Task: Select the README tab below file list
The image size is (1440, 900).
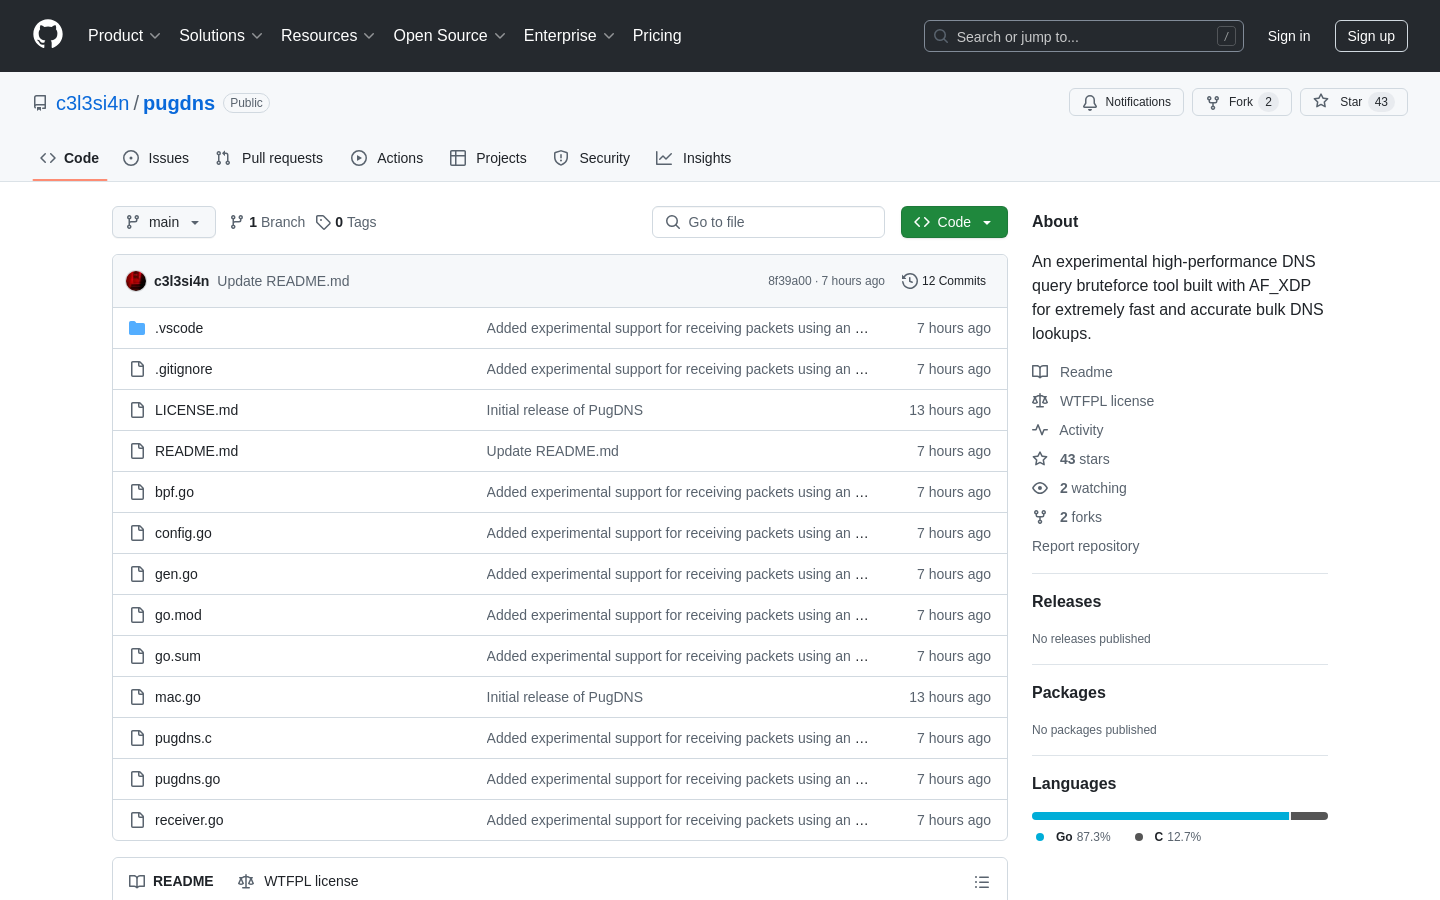Action: click(171, 881)
